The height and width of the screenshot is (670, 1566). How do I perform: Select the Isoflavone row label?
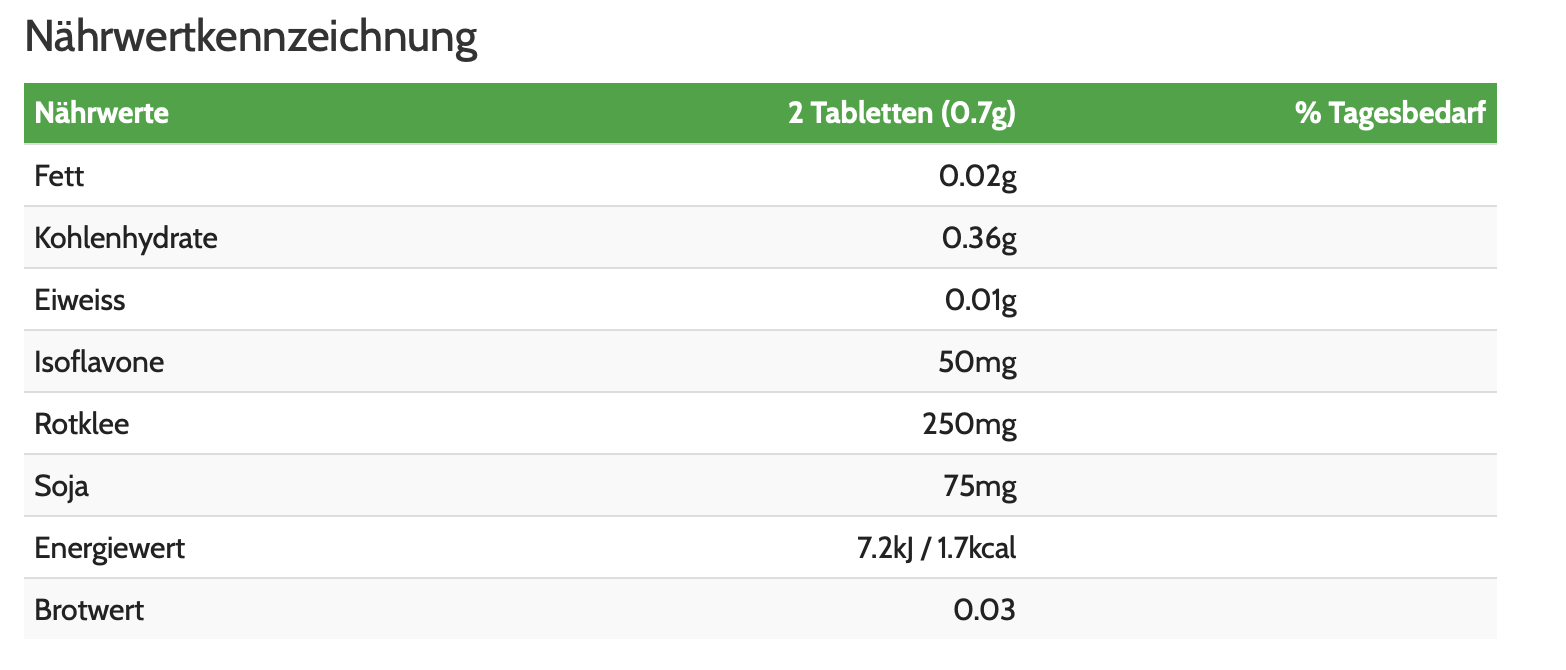click(x=99, y=362)
